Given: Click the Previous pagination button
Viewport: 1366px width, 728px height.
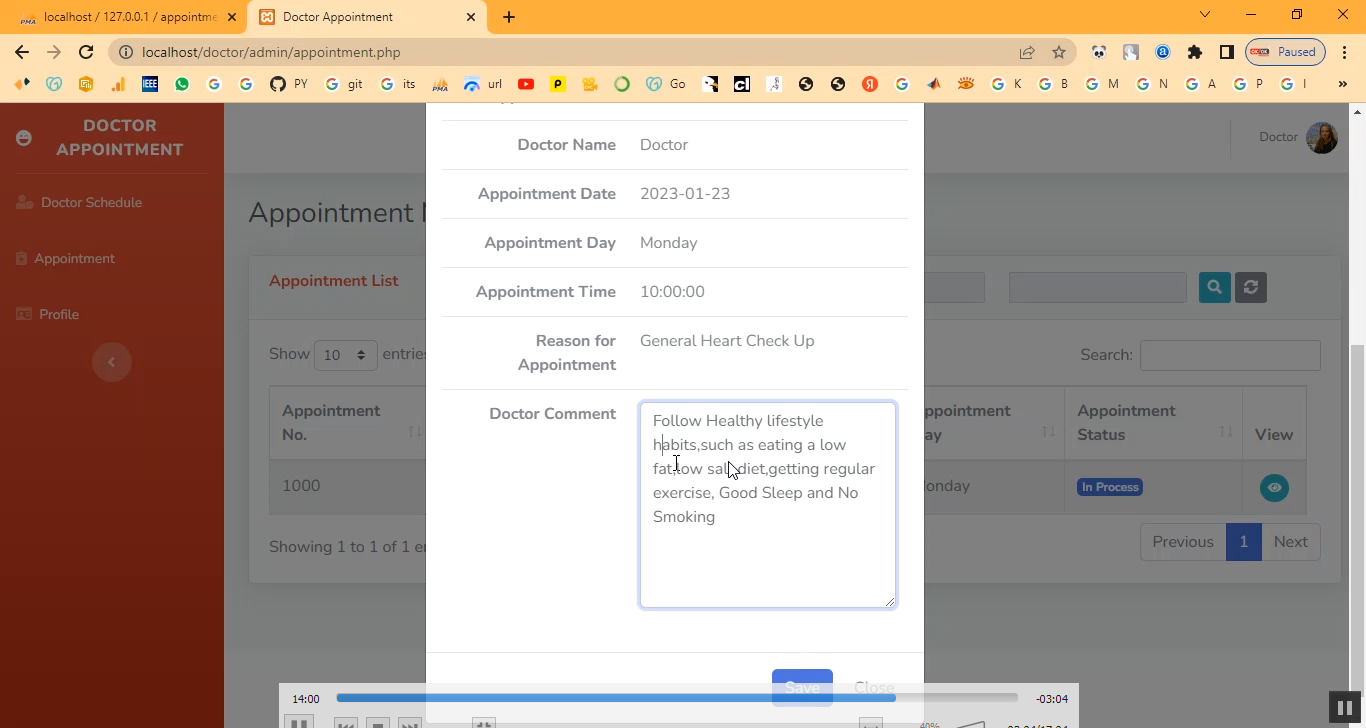Looking at the screenshot, I should (1182, 542).
